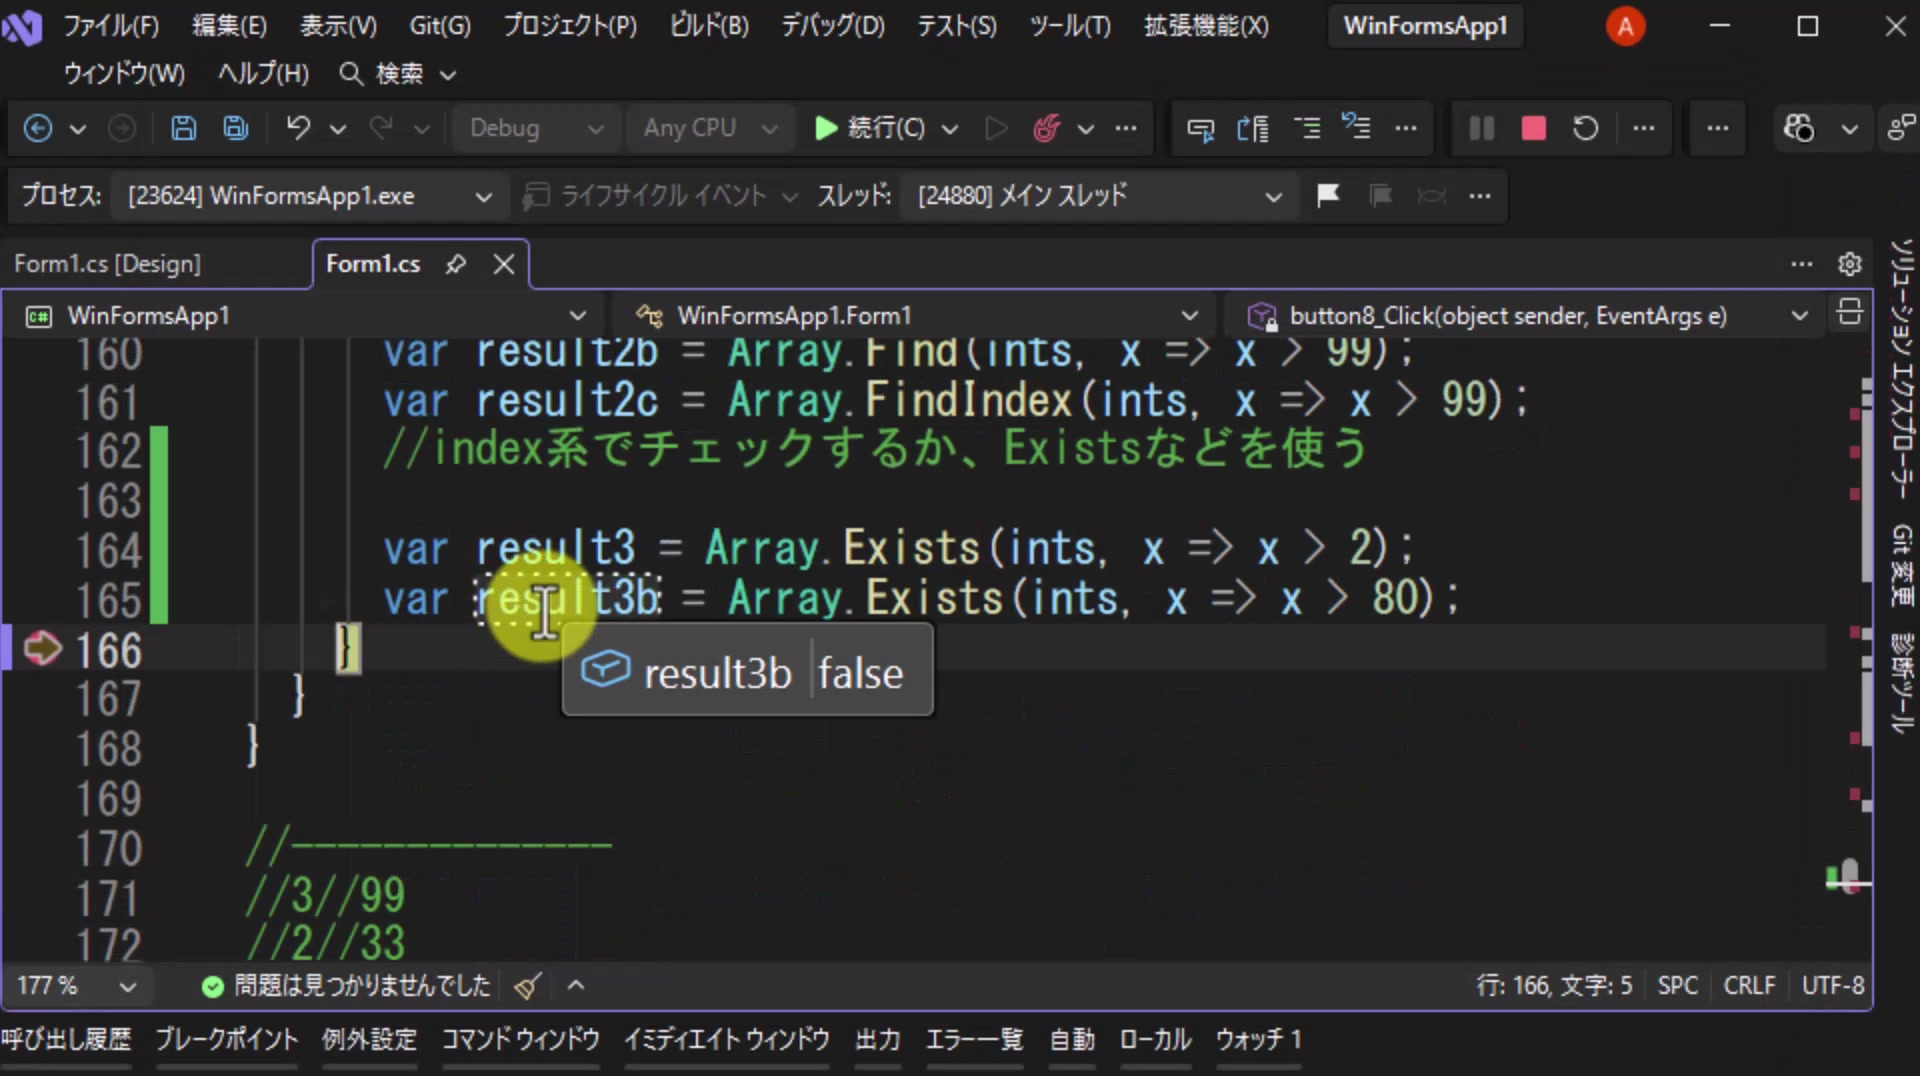Click the code cleanup broom icon
This screenshot has width=1920, height=1076.
tap(528, 986)
